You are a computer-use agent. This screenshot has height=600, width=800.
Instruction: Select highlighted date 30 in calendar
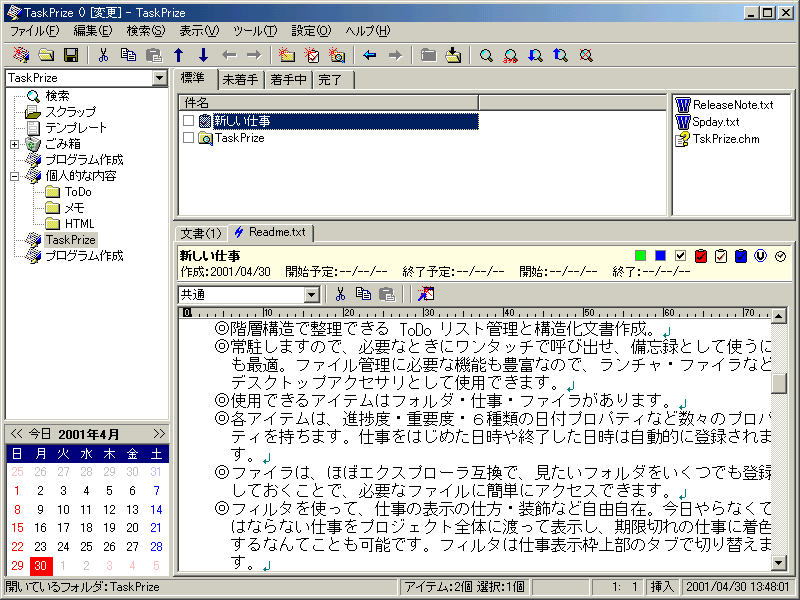coord(40,565)
